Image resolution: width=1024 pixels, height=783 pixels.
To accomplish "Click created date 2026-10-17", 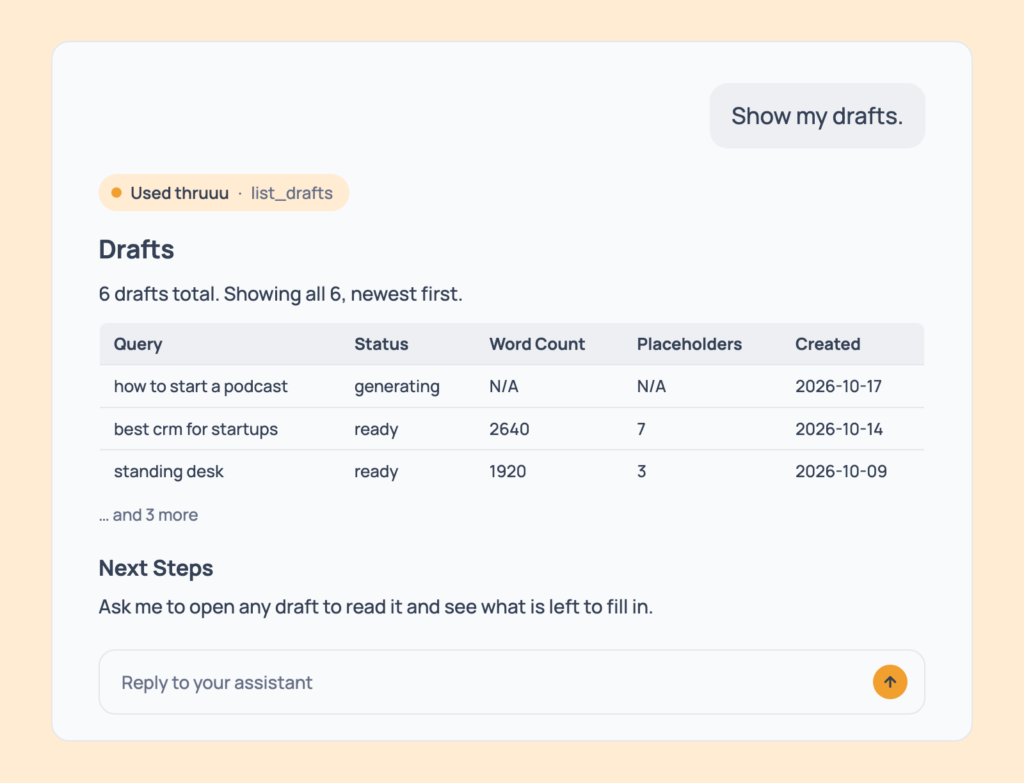I will 838,387.
